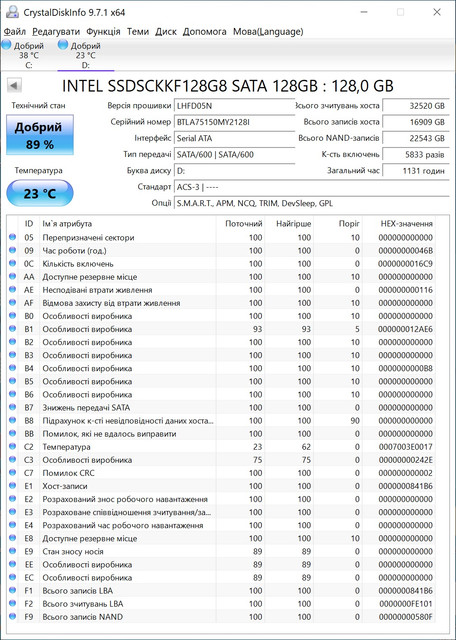
Task: Open the Мова(Language) menu
Action: 268,31
